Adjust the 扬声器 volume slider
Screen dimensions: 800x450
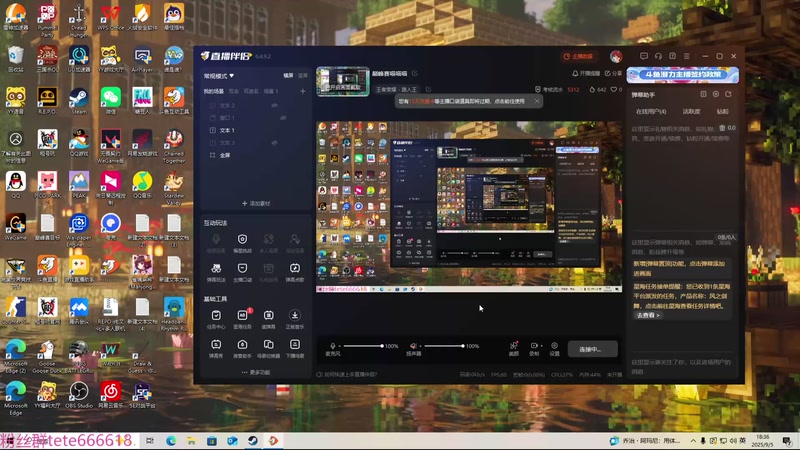[444, 346]
